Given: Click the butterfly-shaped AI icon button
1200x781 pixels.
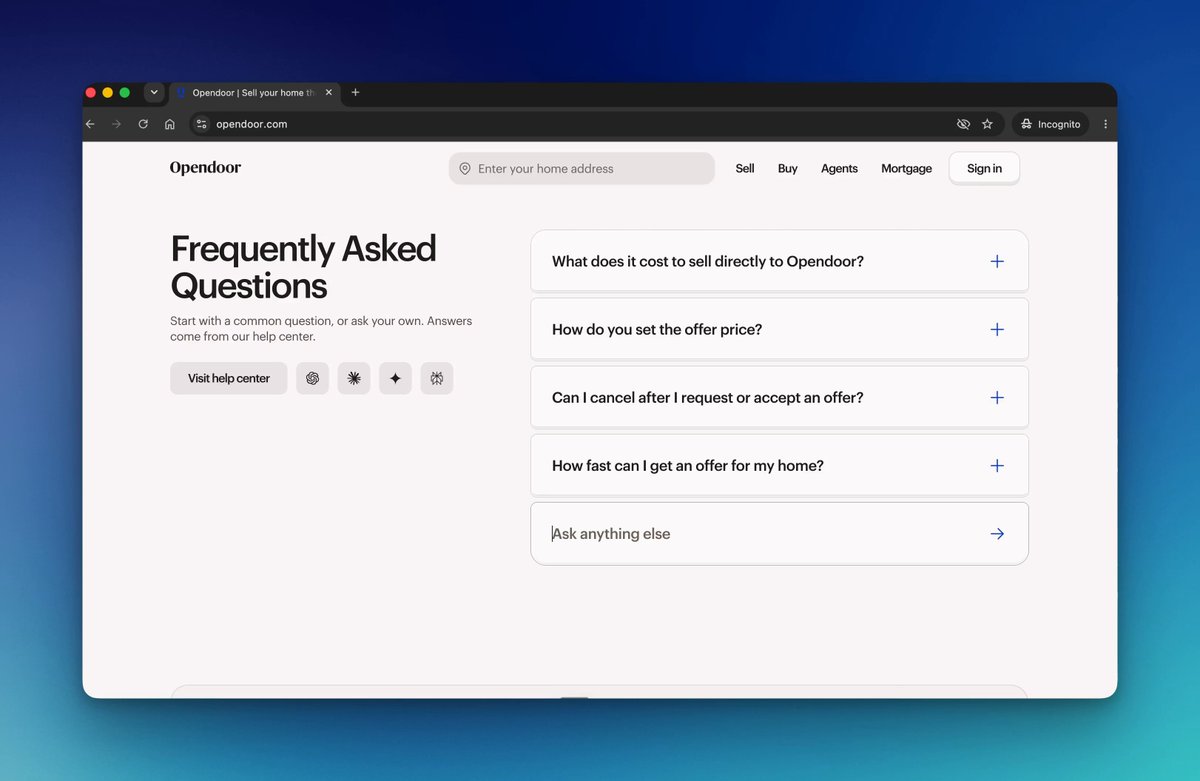Looking at the screenshot, I should [x=437, y=378].
